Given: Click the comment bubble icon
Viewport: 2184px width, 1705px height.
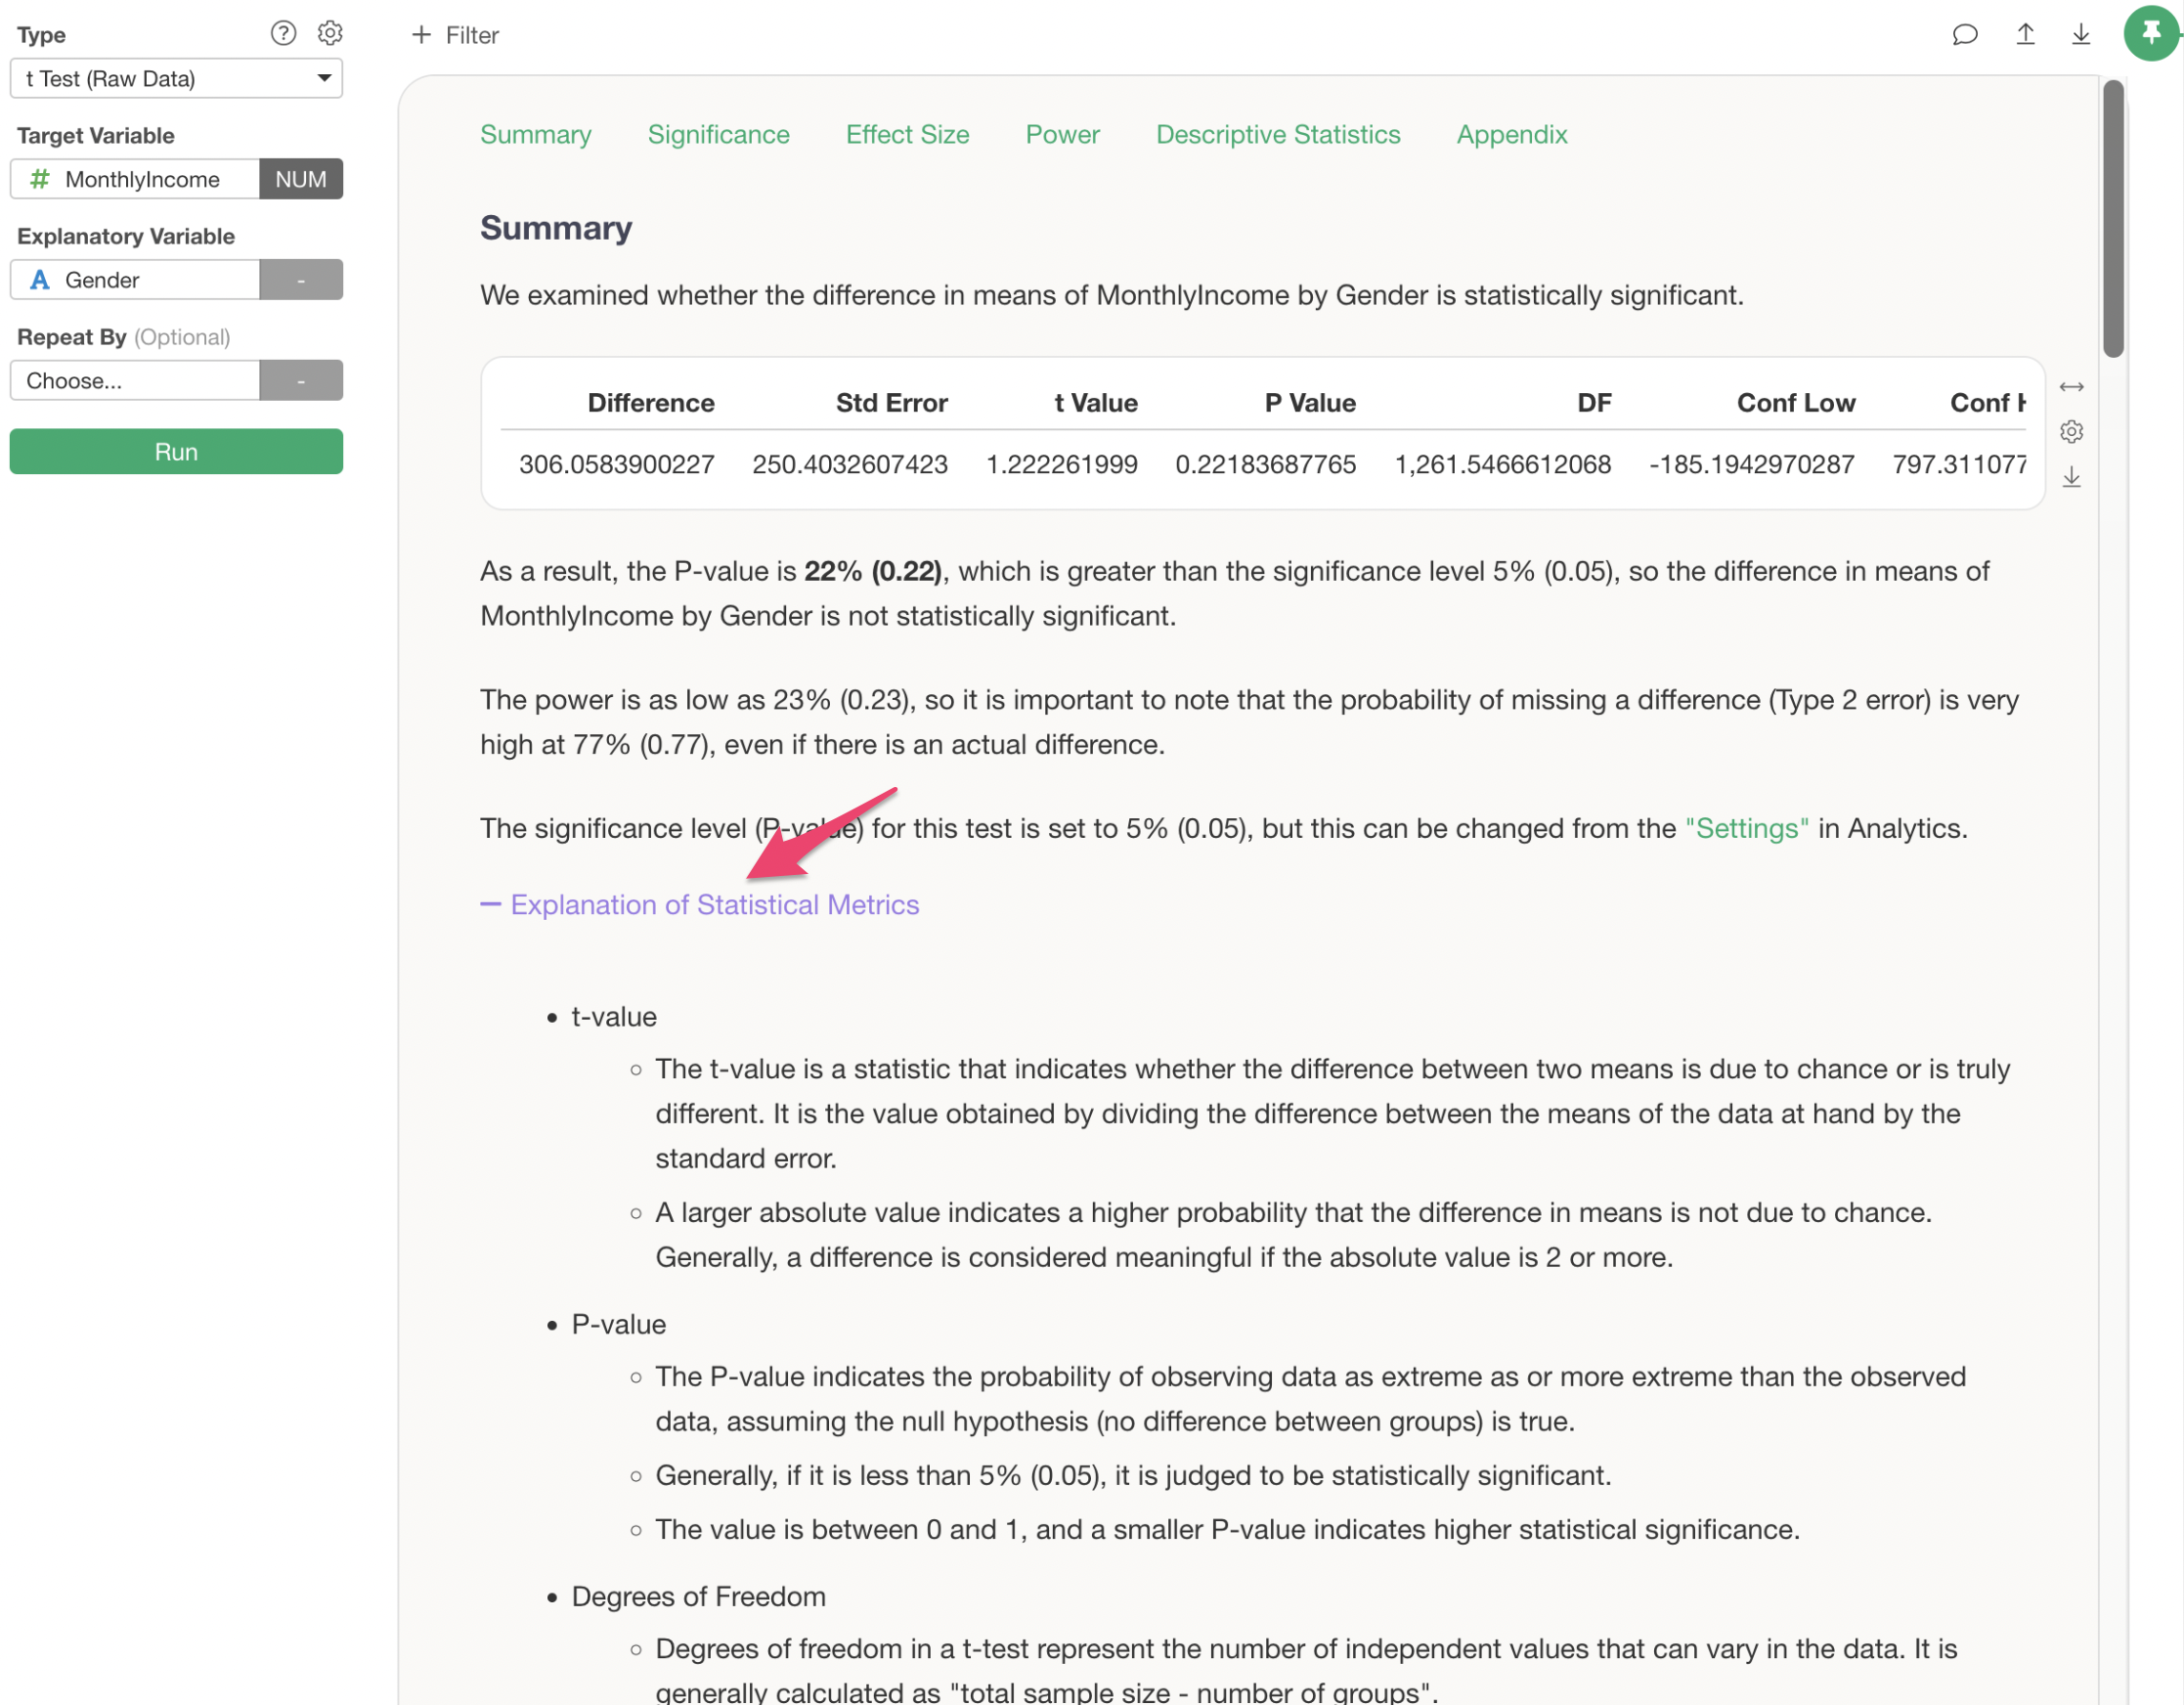Looking at the screenshot, I should pyautogui.click(x=1964, y=35).
